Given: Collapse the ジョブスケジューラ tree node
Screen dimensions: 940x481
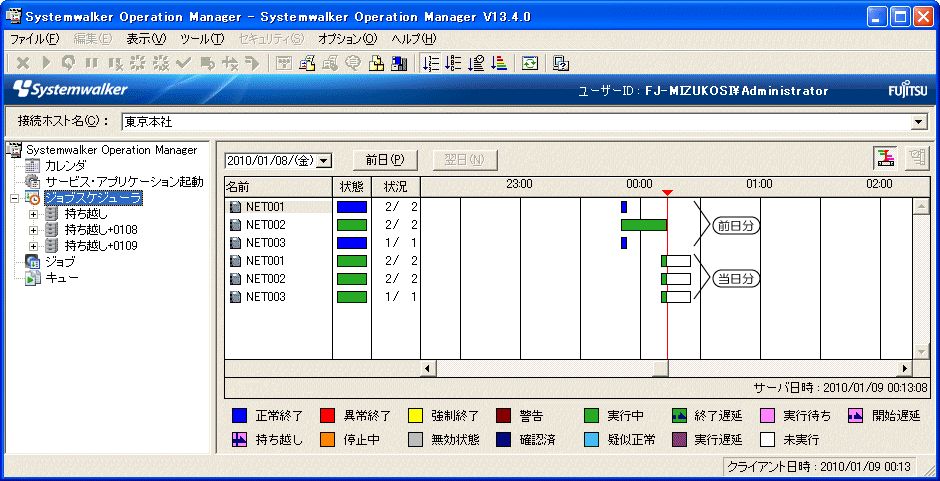Looking at the screenshot, I should point(13,197).
